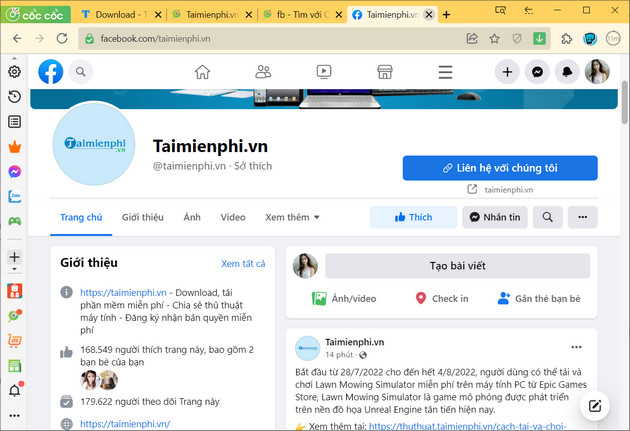630x431 pixels.
Task: Select the Ảnh tab
Action: [192, 217]
